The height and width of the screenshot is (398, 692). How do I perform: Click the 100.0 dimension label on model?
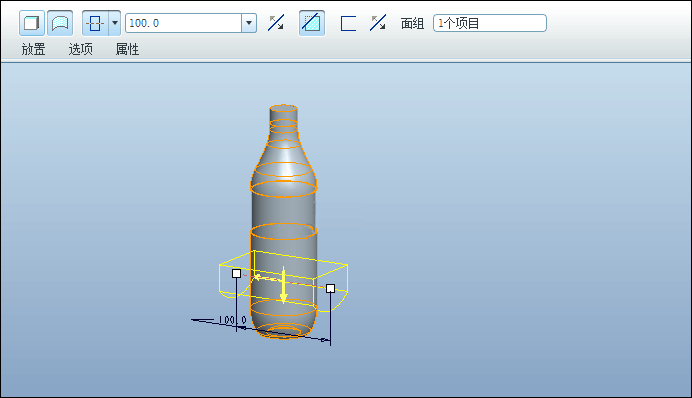(x=233, y=320)
